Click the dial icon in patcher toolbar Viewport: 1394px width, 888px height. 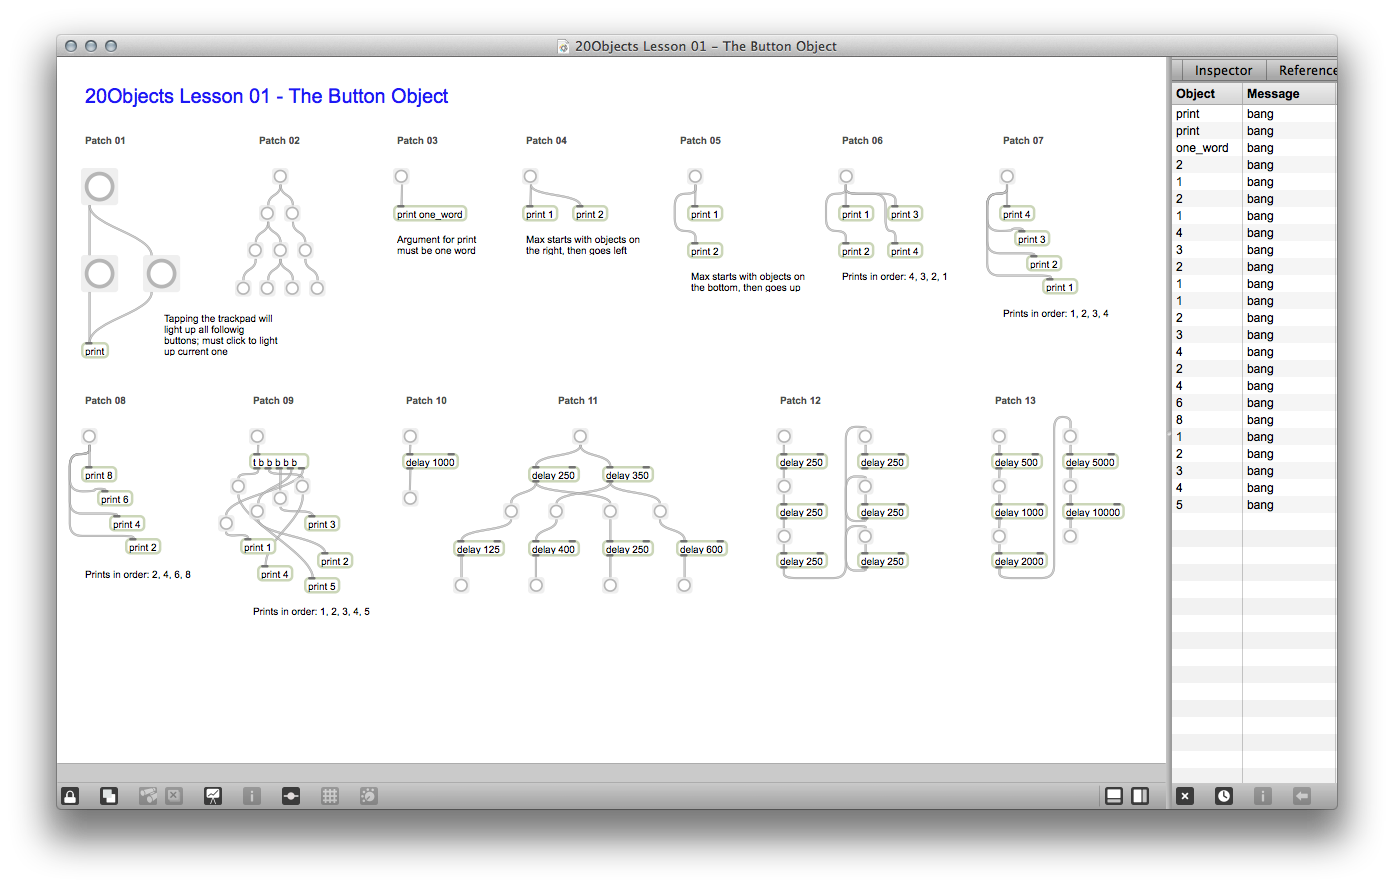pos(369,796)
